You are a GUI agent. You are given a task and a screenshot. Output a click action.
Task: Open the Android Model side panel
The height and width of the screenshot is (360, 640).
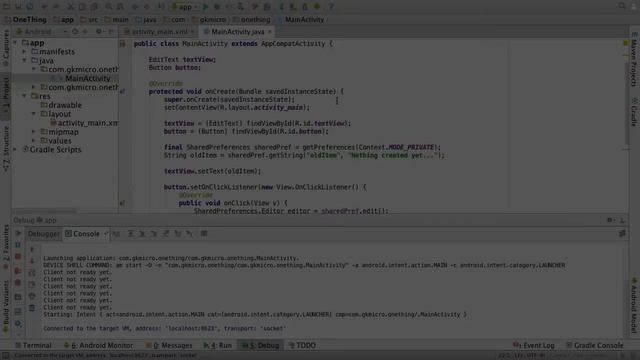pyautogui.click(x=634, y=305)
